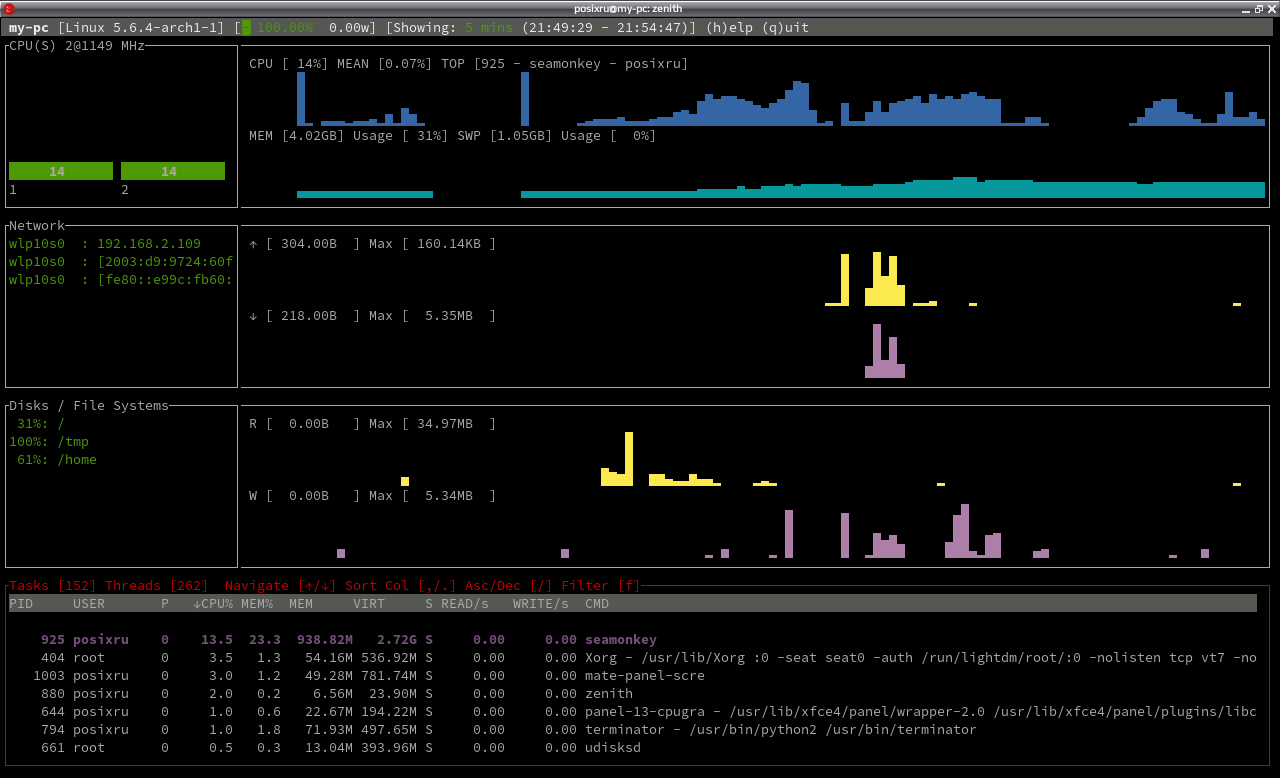The height and width of the screenshot is (778, 1280).
Task: Click the MEM% column header
Action: pyautogui.click(x=257, y=604)
